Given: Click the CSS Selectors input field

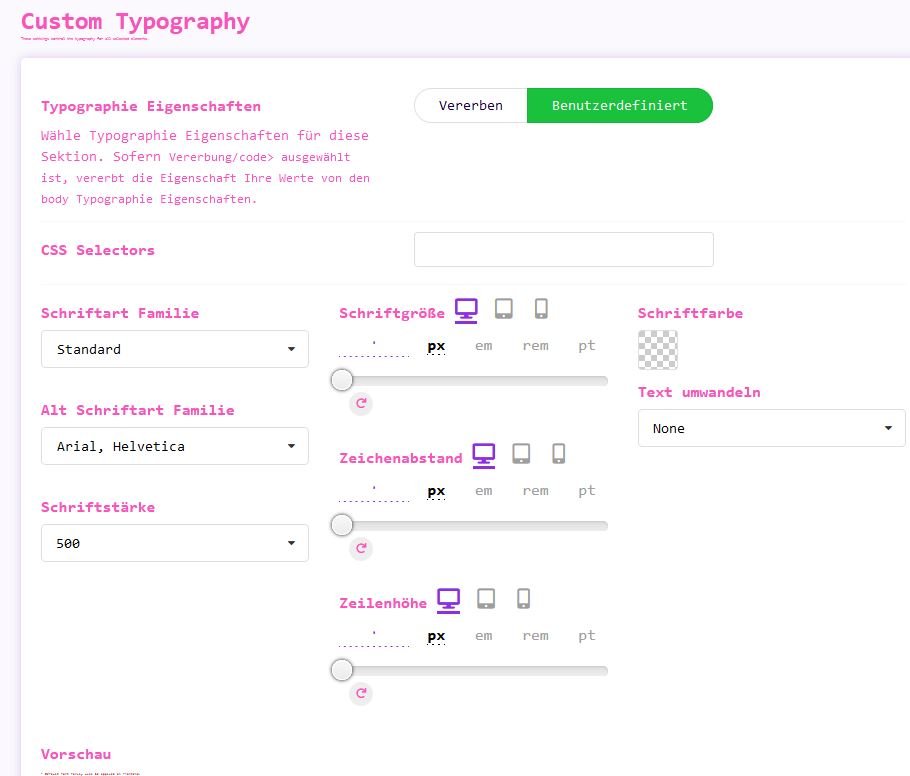Looking at the screenshot, I should (563, 250).
